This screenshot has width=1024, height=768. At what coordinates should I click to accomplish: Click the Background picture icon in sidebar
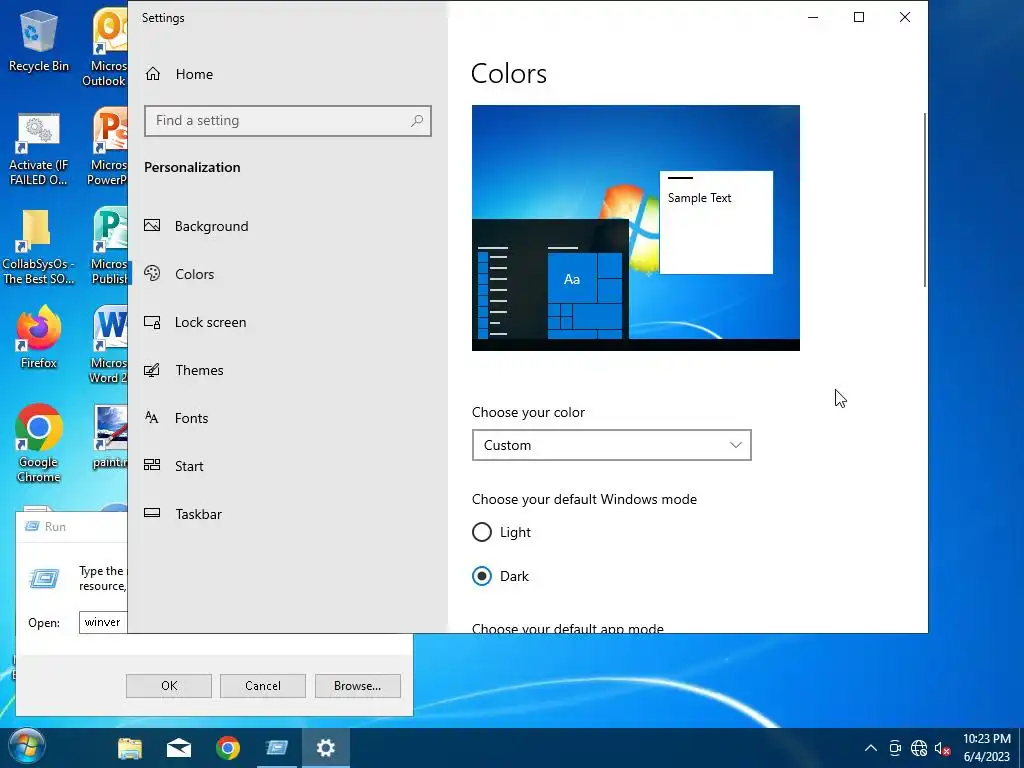coord(152,225)
